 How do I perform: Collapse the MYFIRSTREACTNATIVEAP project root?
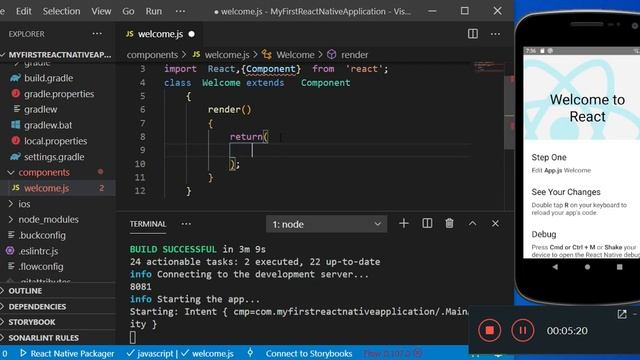pyautogui.click(x=56, y=54)
